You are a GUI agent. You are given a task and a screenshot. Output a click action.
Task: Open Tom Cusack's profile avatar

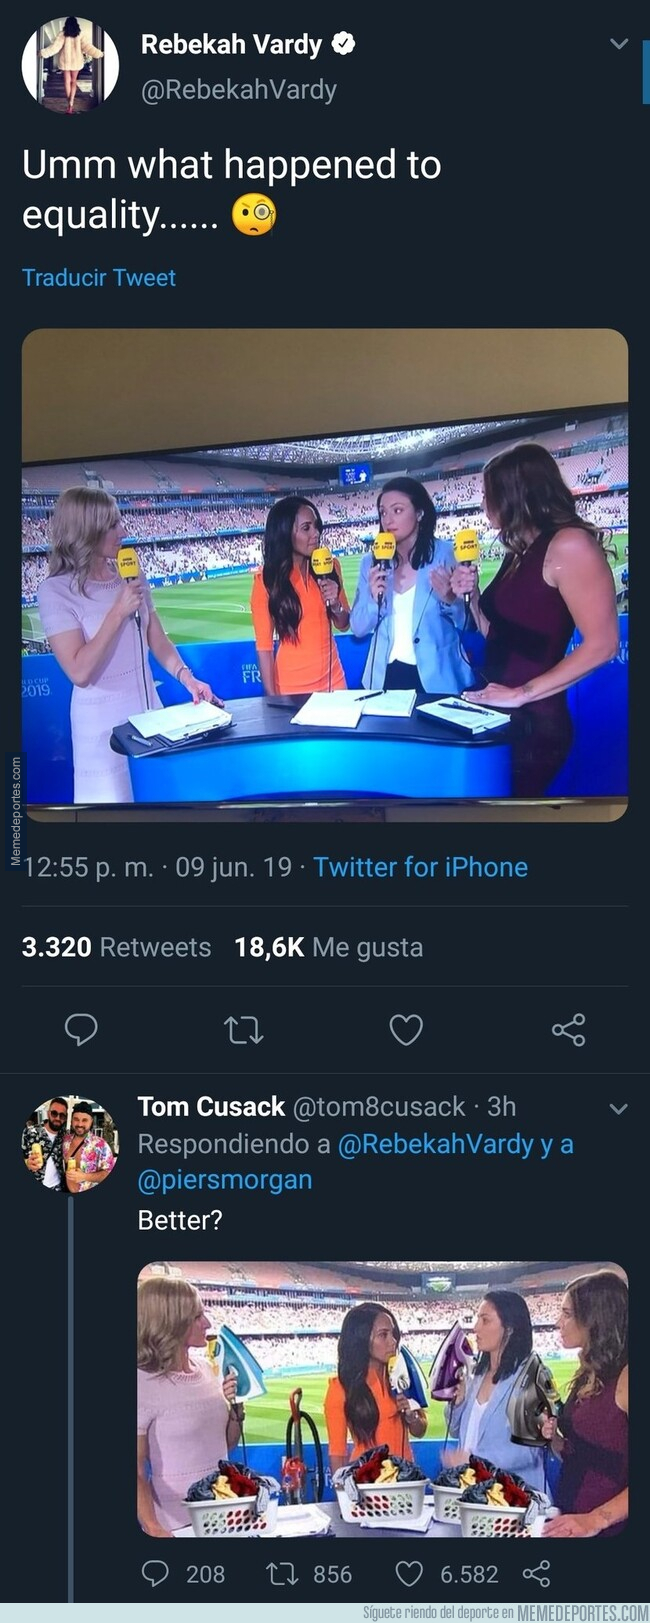[x=70, y=1143]
